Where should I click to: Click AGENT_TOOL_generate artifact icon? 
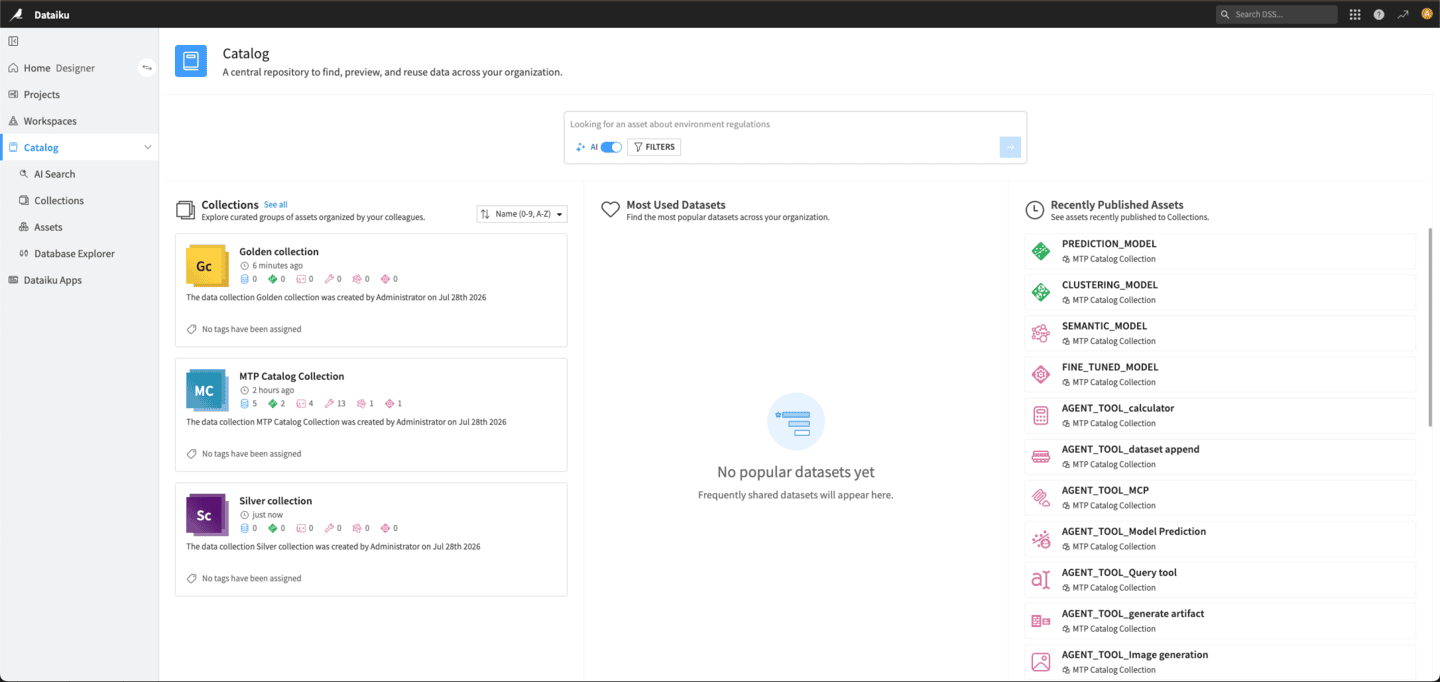1041,621
